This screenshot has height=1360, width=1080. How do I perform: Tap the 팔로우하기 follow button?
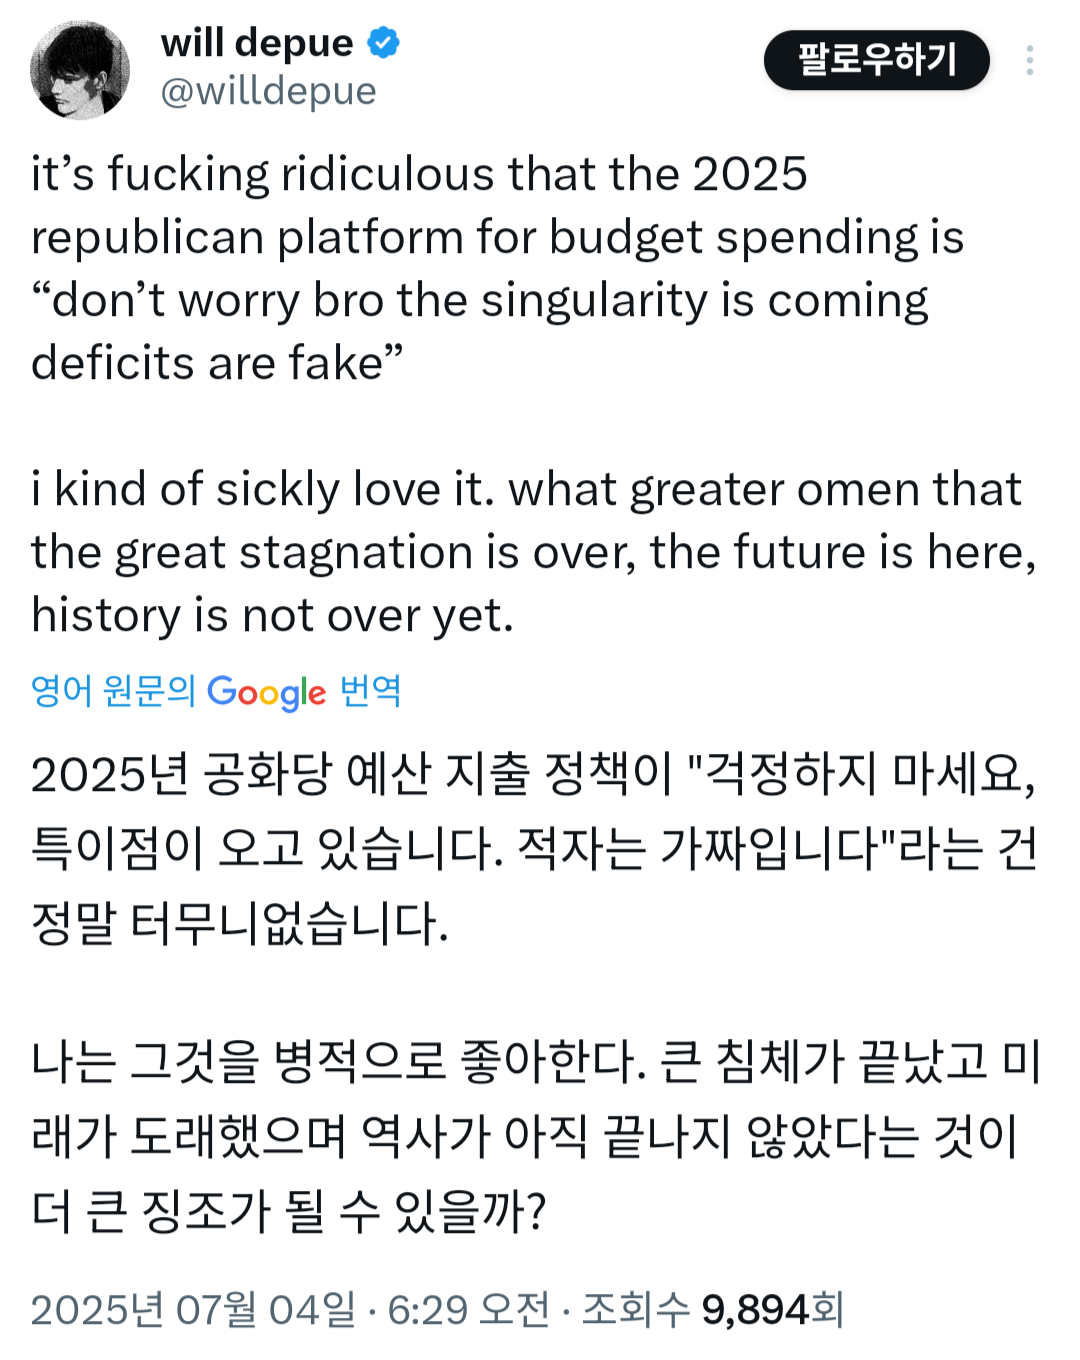point(877,60)
